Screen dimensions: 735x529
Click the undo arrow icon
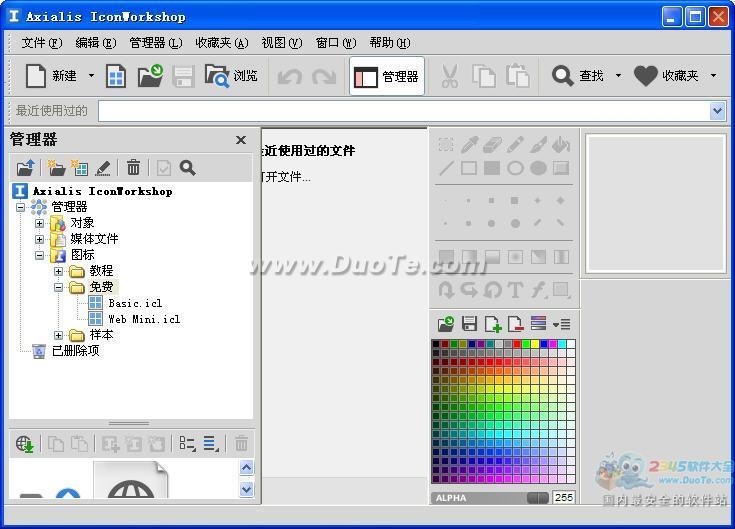pyautogui.click(x=289, y=76)
